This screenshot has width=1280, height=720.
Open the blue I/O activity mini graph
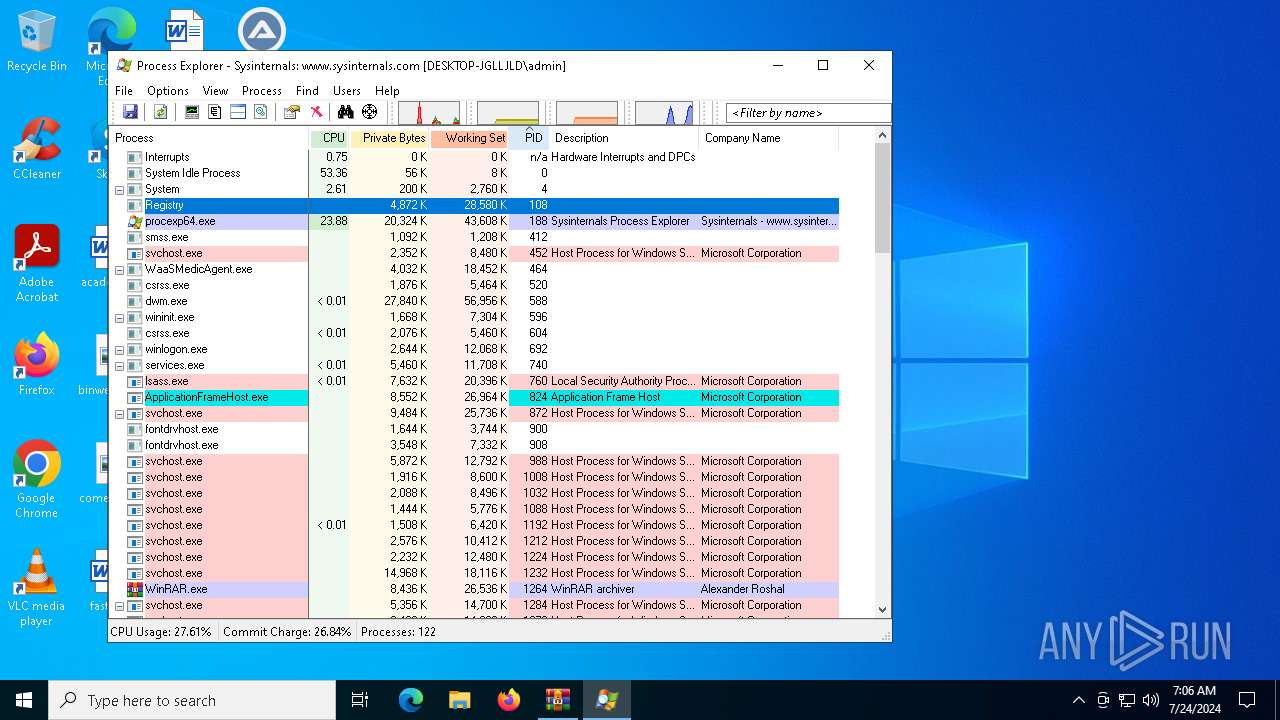pyautogui.click(x=664, y=113)
